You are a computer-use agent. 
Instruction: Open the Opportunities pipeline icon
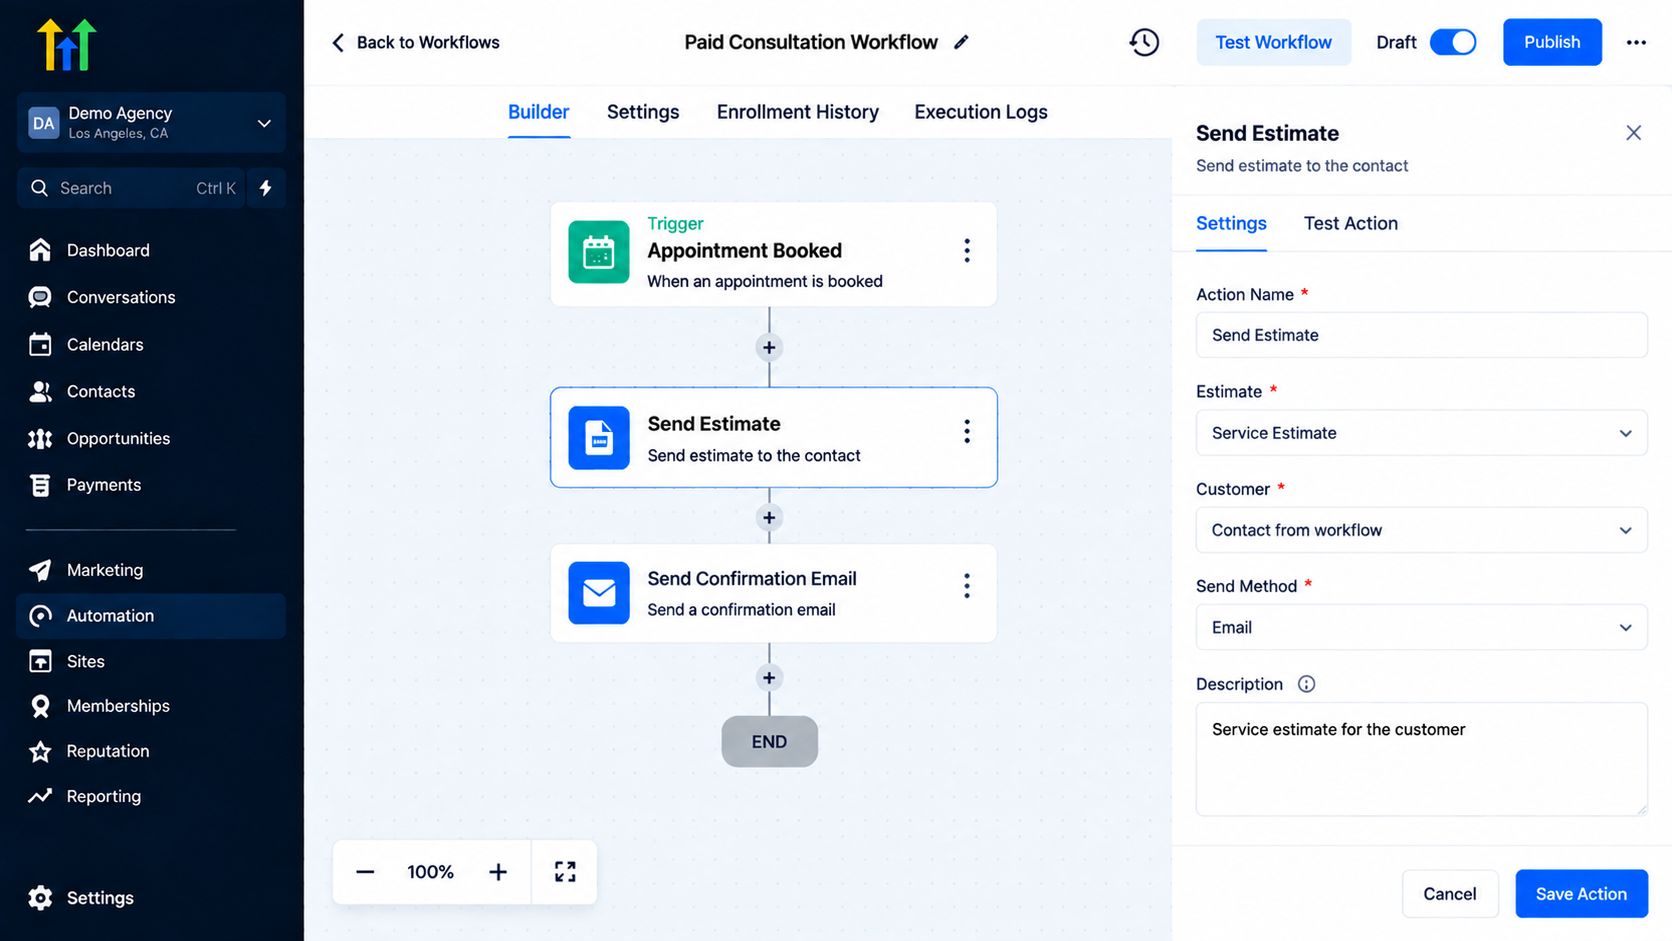[x=40, y=438]
